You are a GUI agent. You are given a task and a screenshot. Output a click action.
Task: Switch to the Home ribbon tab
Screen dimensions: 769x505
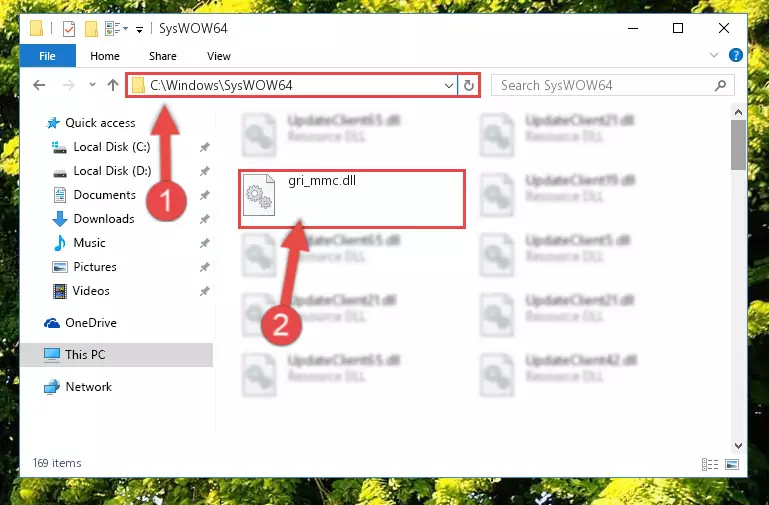(x=104, y=56)
